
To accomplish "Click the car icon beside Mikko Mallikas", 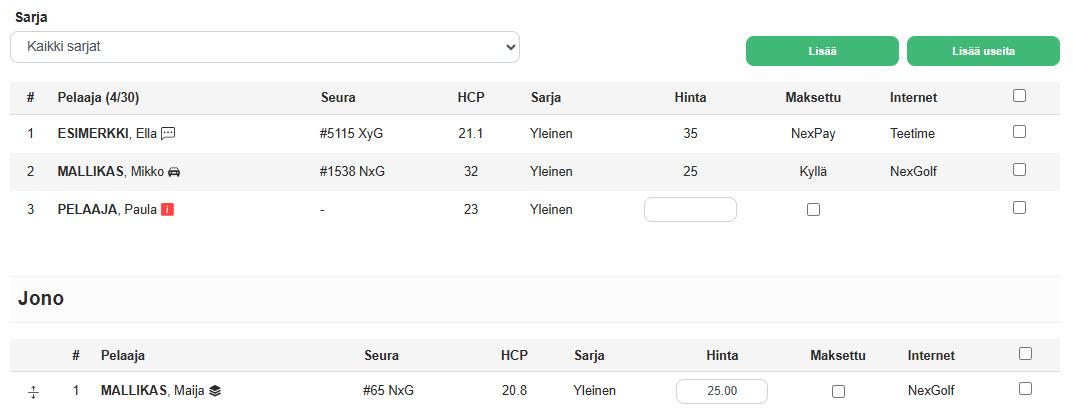I will click(x=174, y=172).
